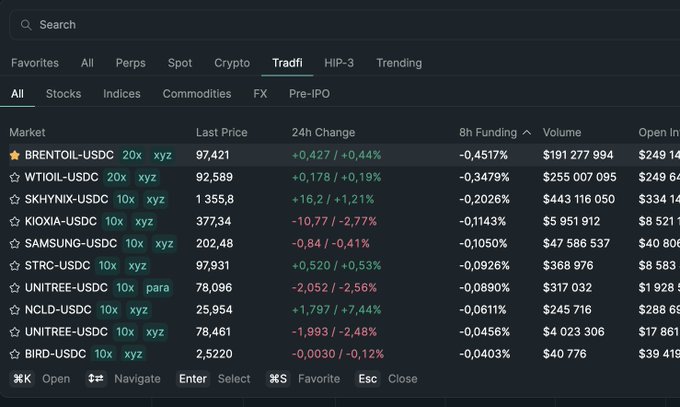Click the 20x badge on BRENTOIL-USDC
680x407 pixels.
pyautogui.click(x=132, y=155)
